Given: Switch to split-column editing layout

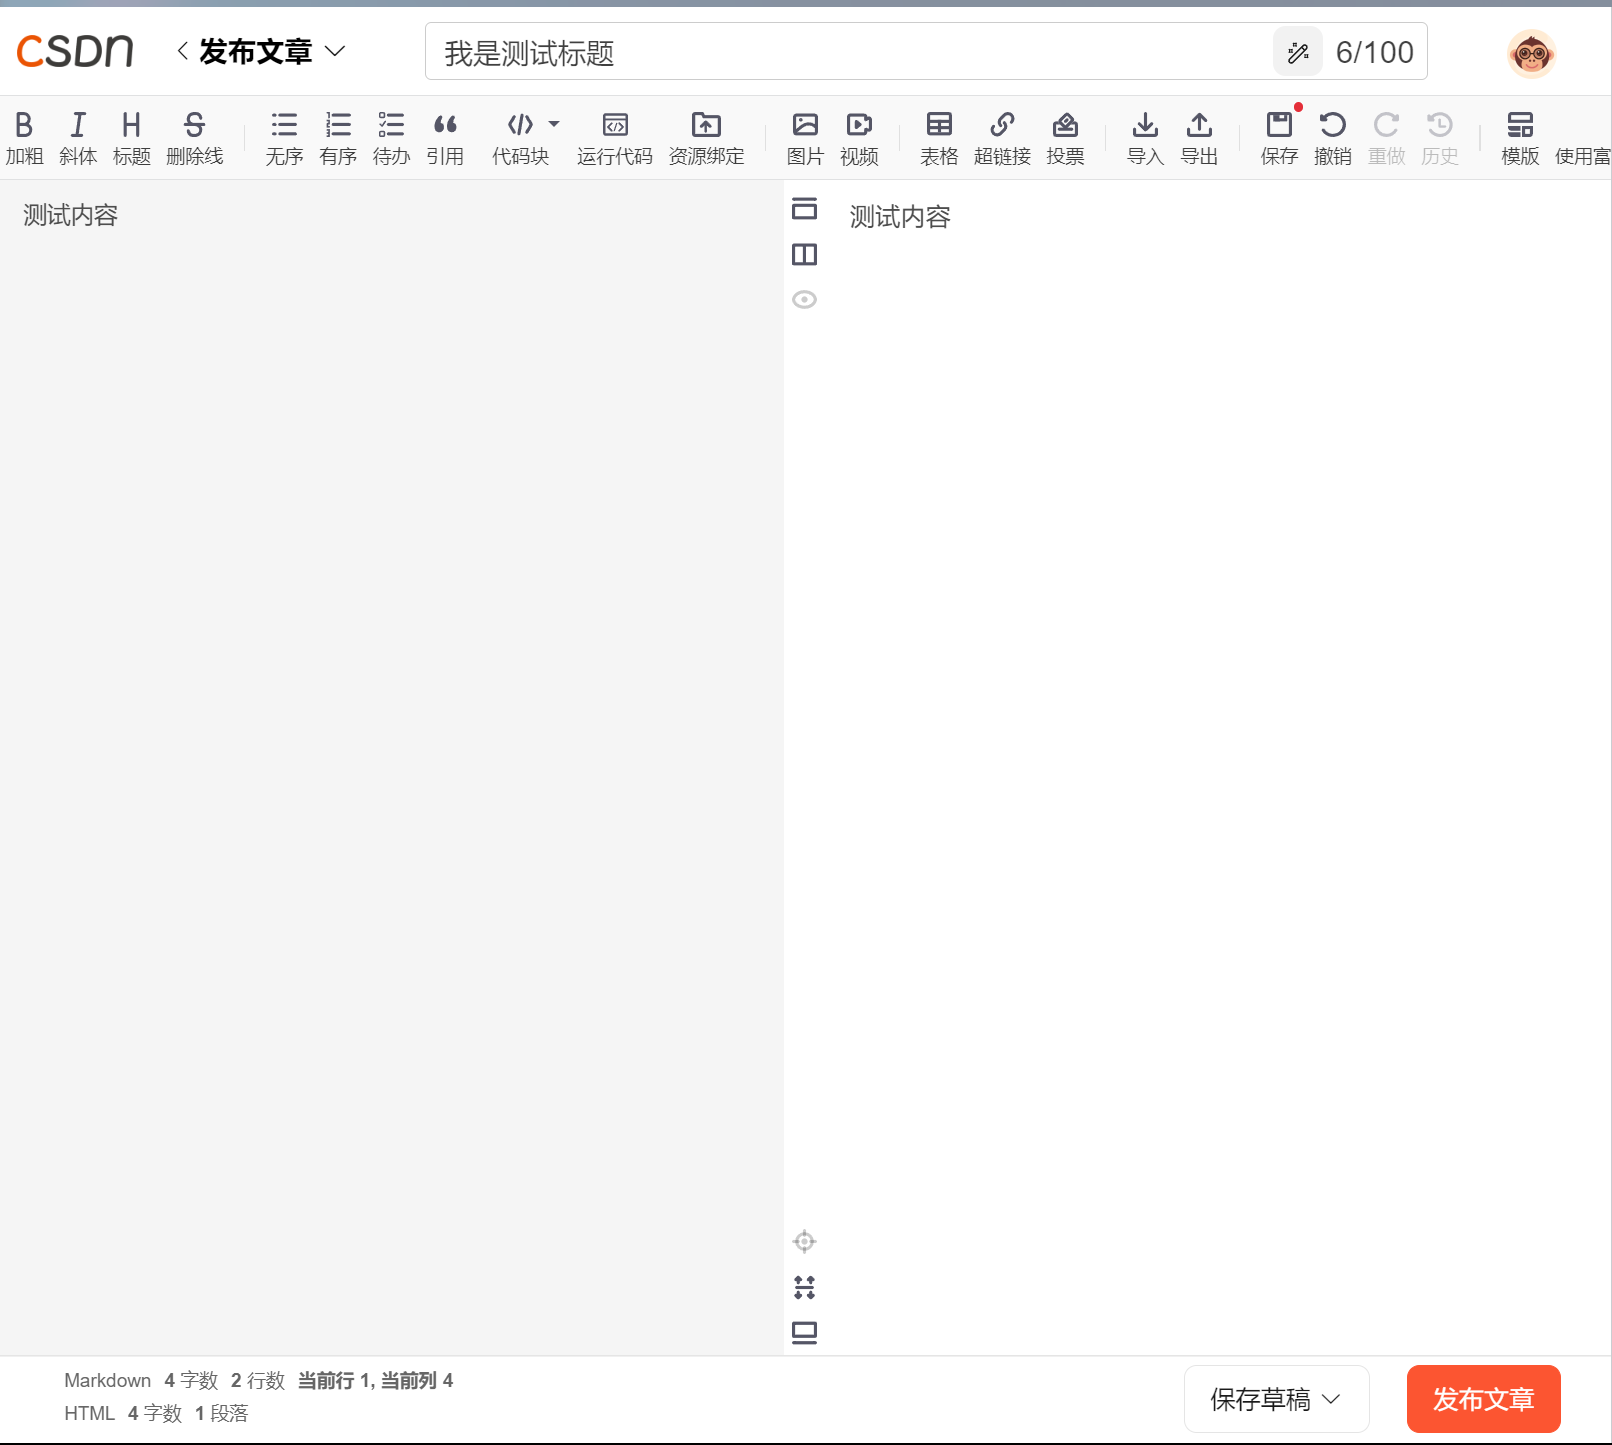Looking at the screenshot, I should (x=804, y=255).
